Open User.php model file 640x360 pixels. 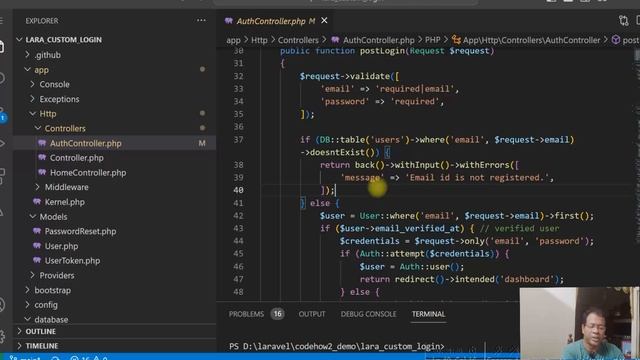pos(61,246)
